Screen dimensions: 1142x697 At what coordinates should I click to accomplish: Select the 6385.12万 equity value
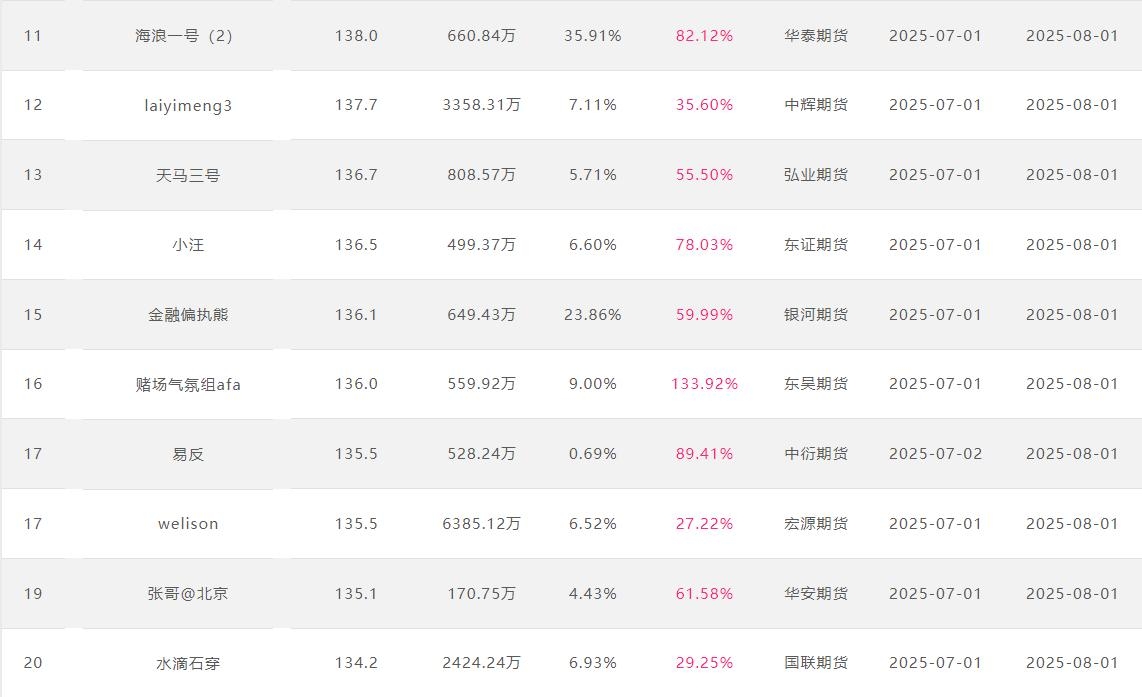coord(481,524)
